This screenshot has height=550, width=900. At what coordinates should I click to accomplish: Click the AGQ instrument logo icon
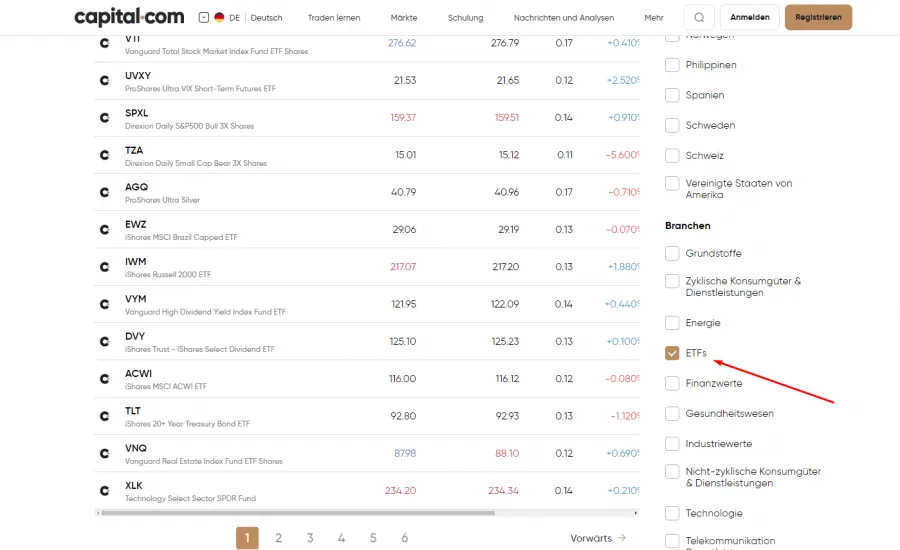pos(104,192)
